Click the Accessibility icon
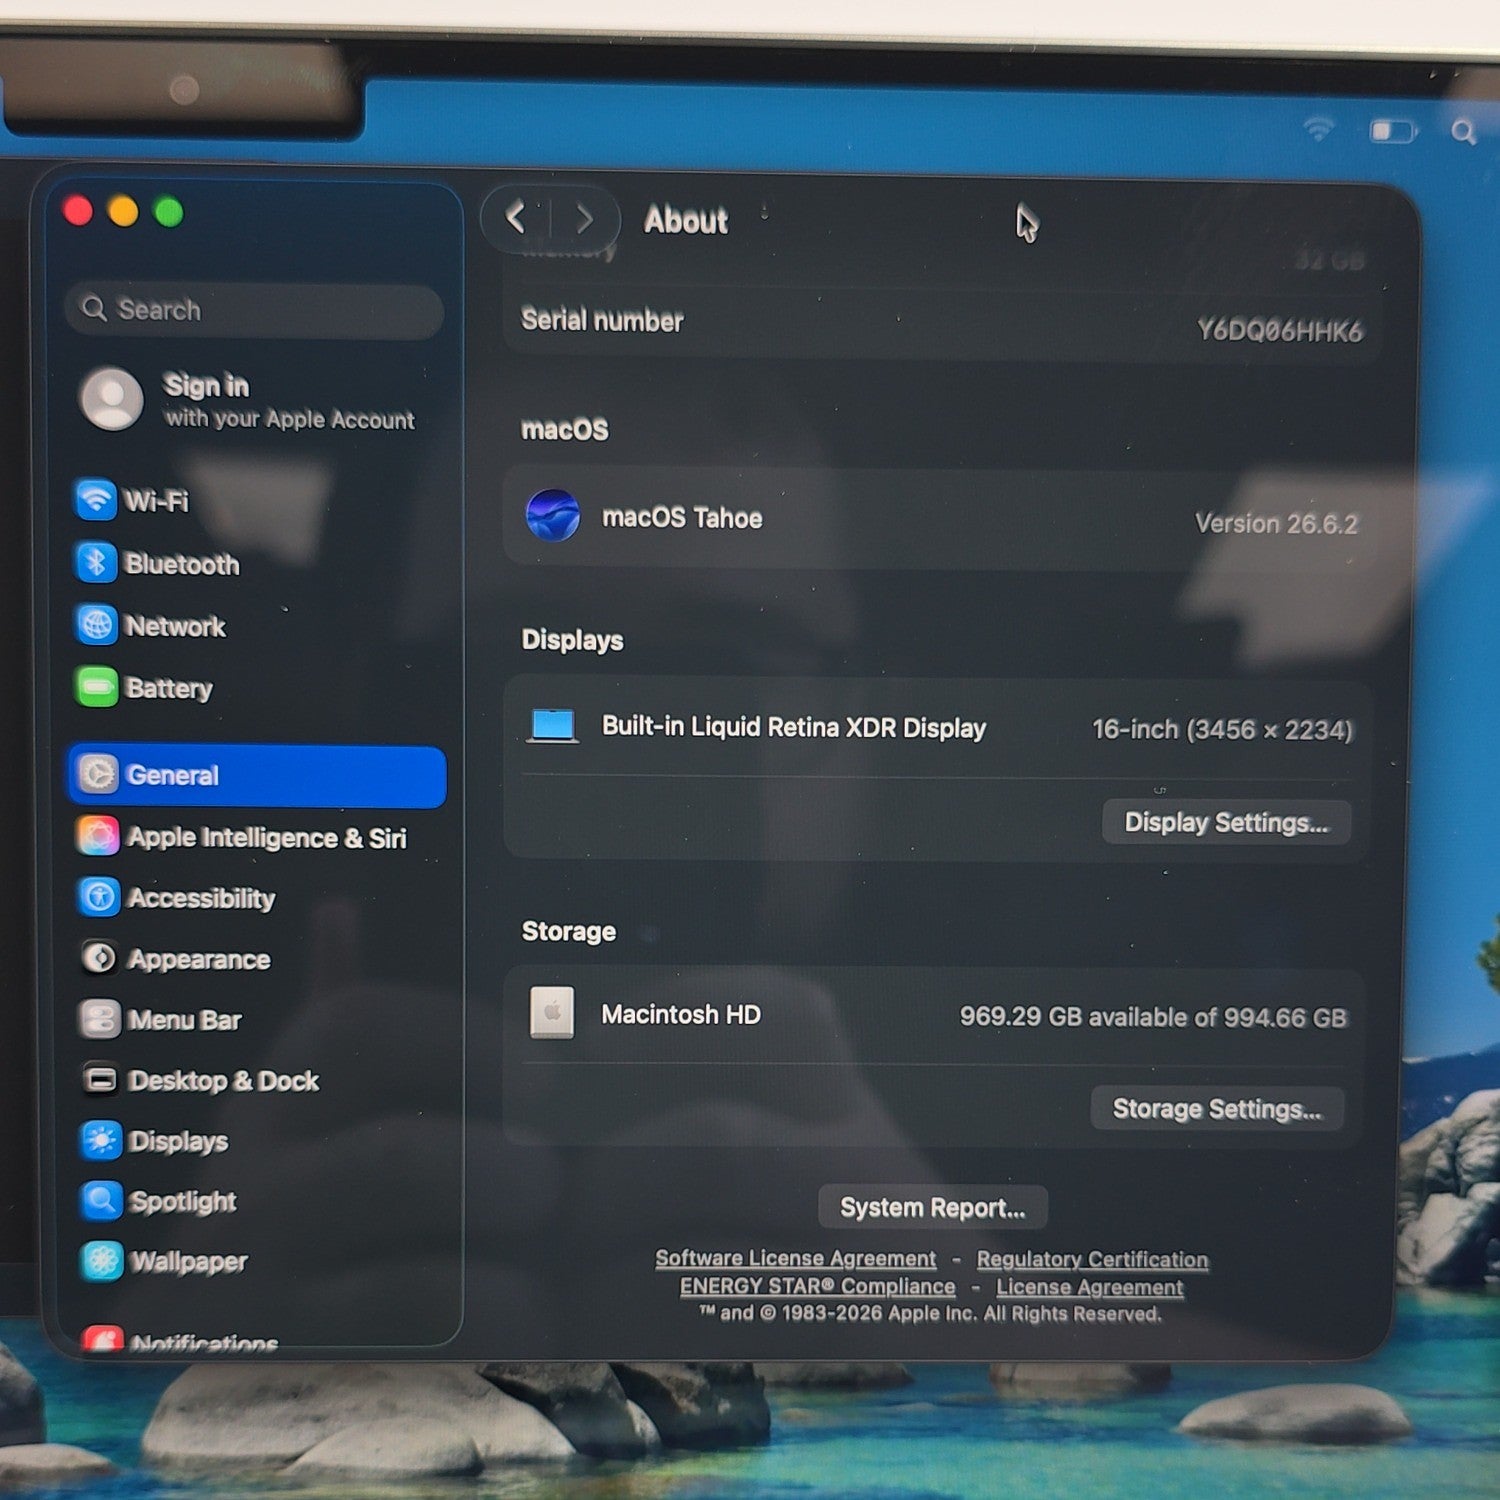This screenshot has width=1500, height=1500. coord(100,897)
